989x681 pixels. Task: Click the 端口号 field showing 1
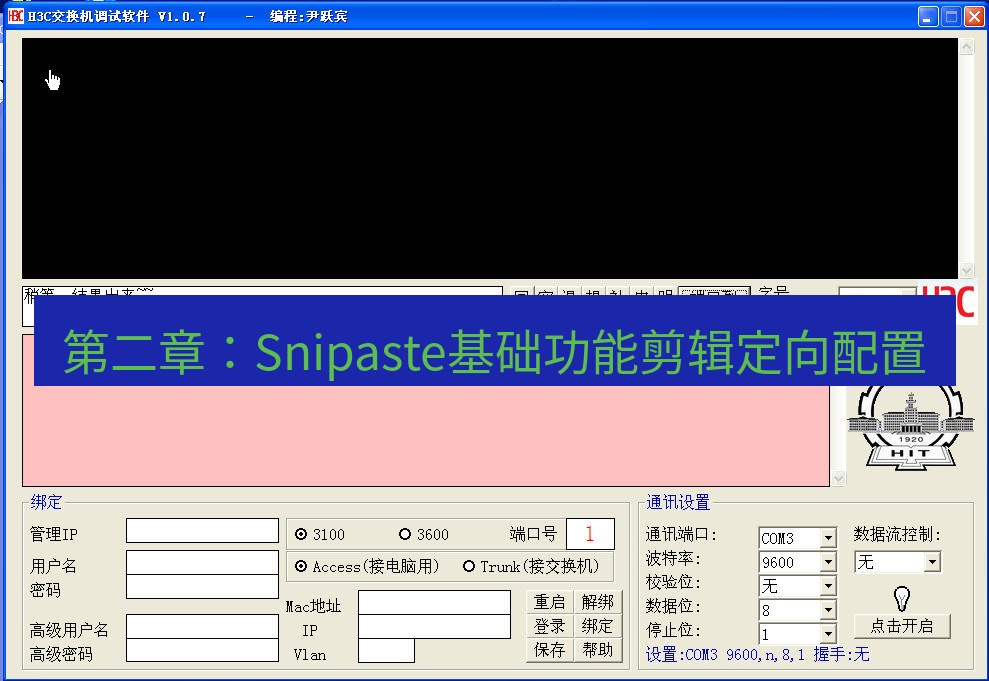click(x=590, y=534)
